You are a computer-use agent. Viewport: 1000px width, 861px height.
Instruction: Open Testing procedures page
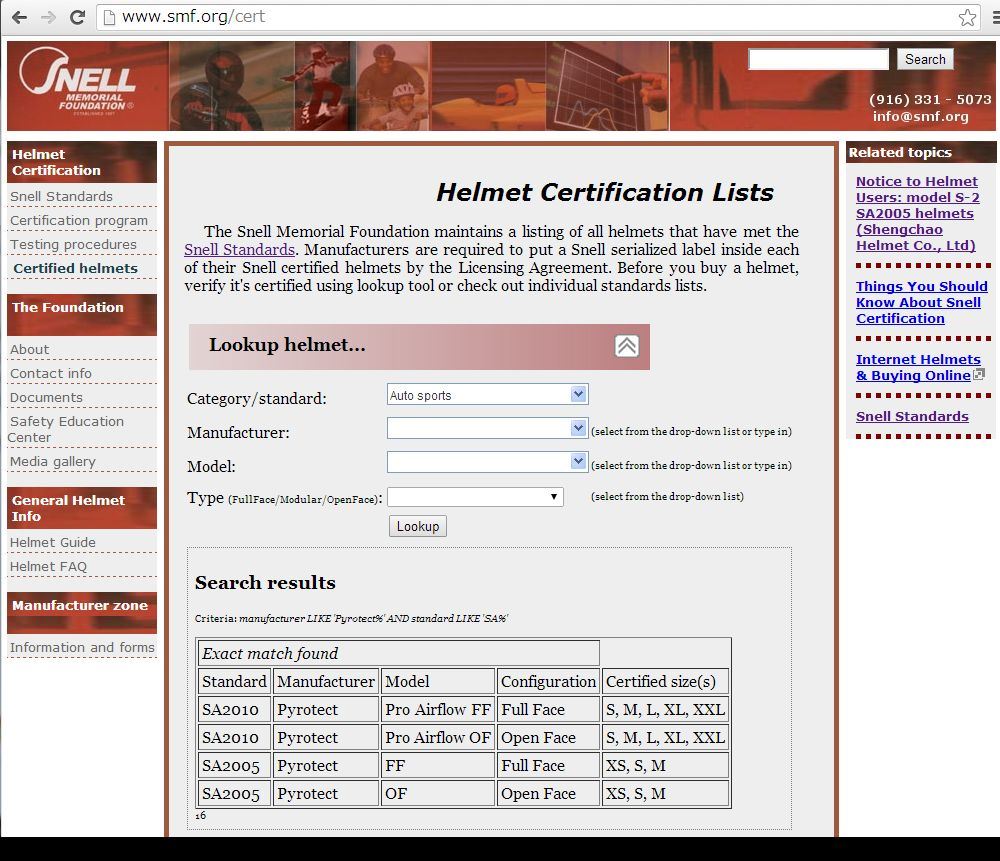click(73, 245)
